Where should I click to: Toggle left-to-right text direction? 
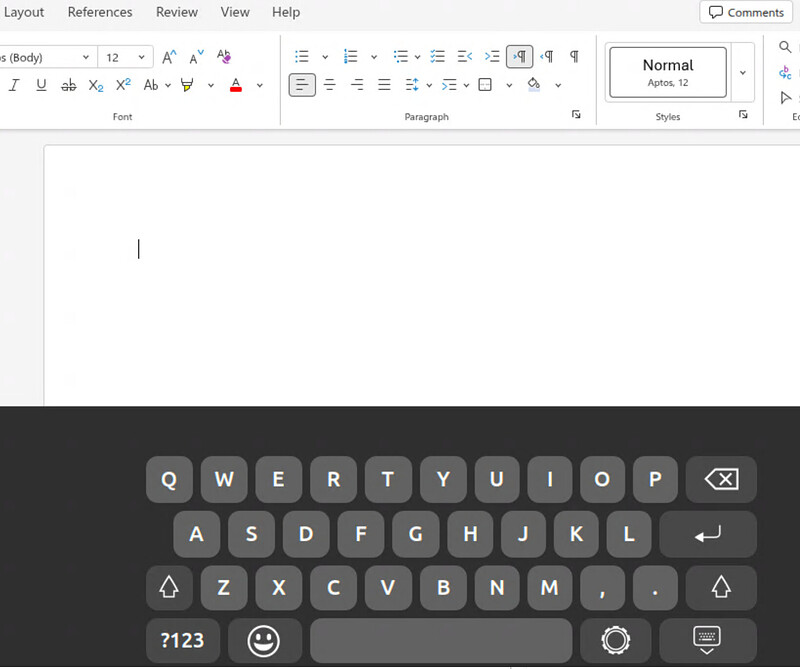coord(519,56)
